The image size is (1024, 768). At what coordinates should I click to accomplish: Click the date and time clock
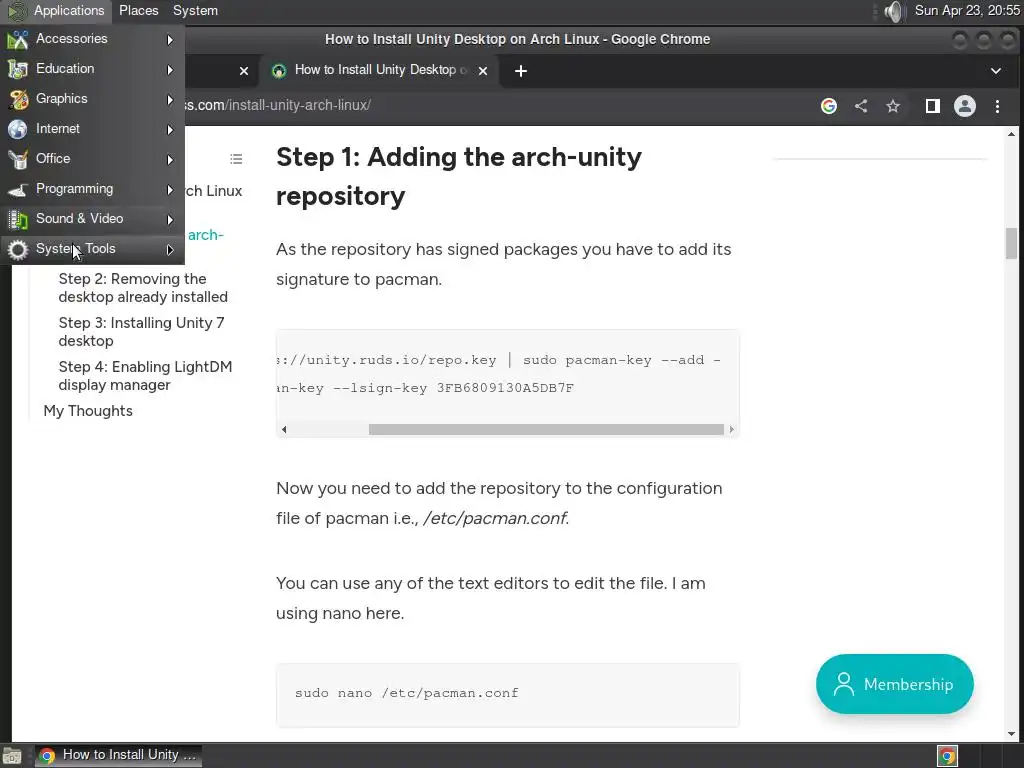click(967, 10)
